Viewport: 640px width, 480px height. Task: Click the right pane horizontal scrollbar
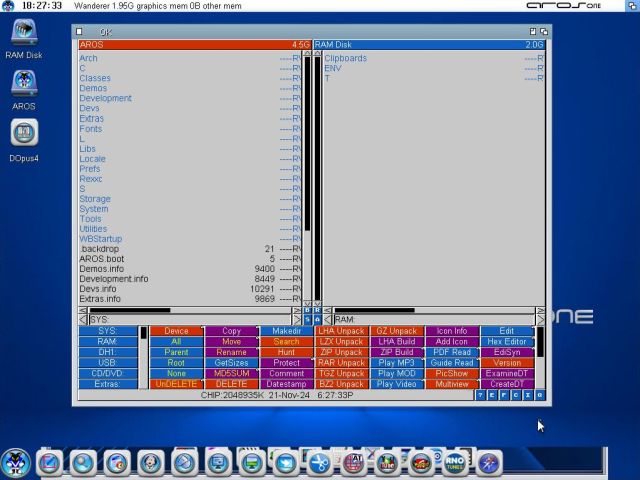pos(435,310)
